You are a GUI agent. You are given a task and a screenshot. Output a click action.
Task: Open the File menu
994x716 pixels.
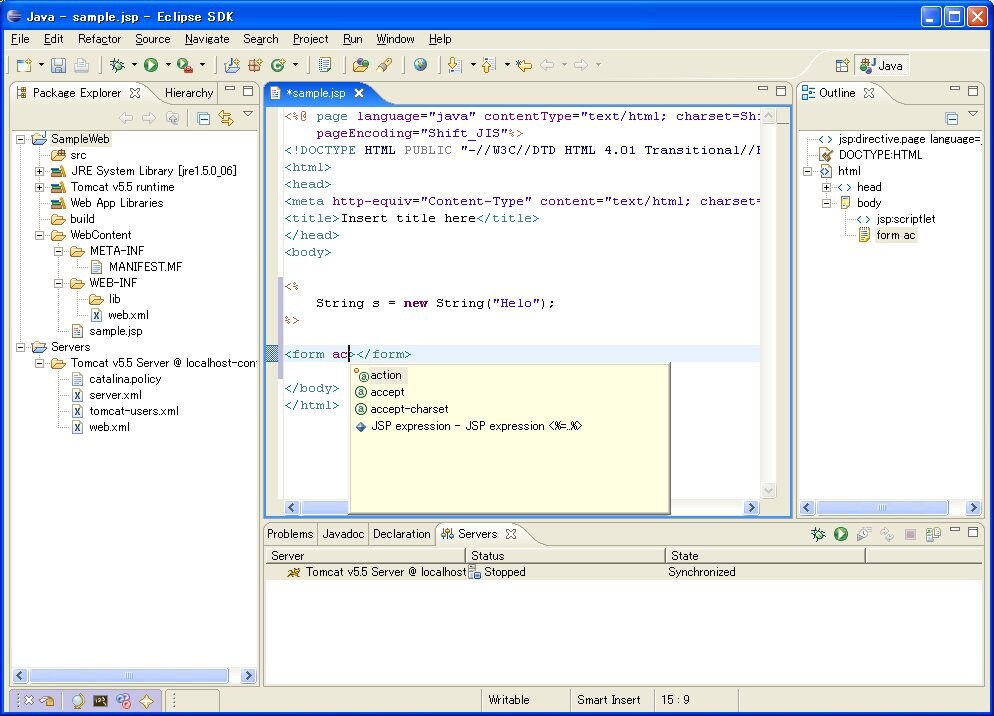point(20,39)
